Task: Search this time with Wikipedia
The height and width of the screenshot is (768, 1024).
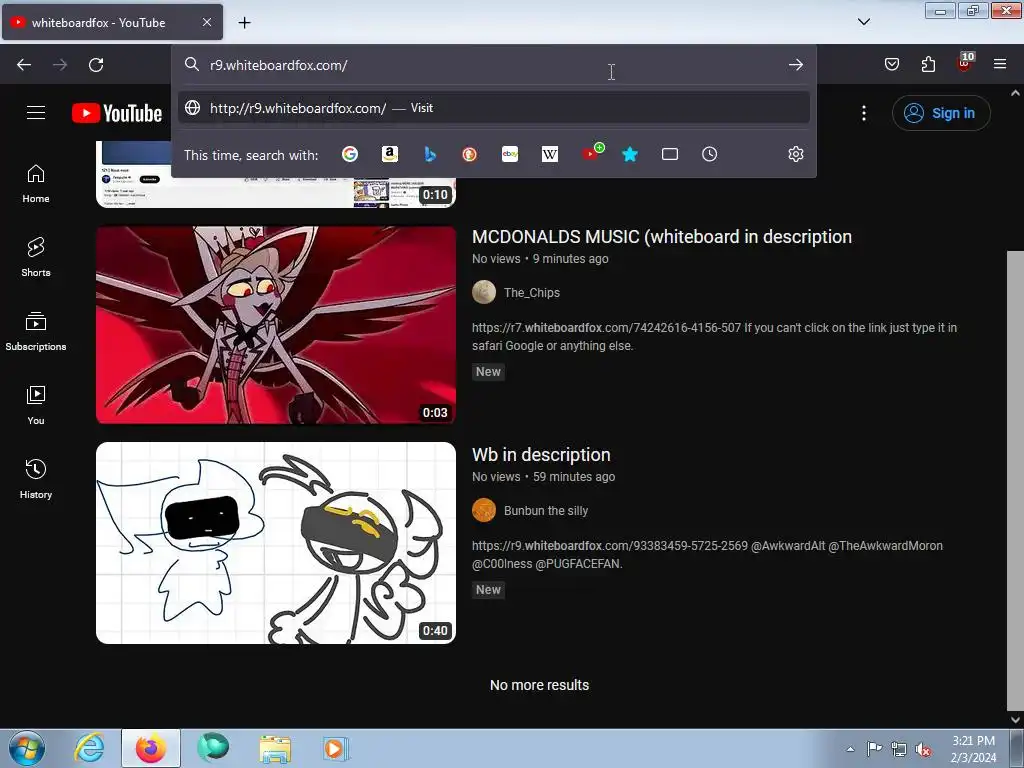Action: click(550, 154)
